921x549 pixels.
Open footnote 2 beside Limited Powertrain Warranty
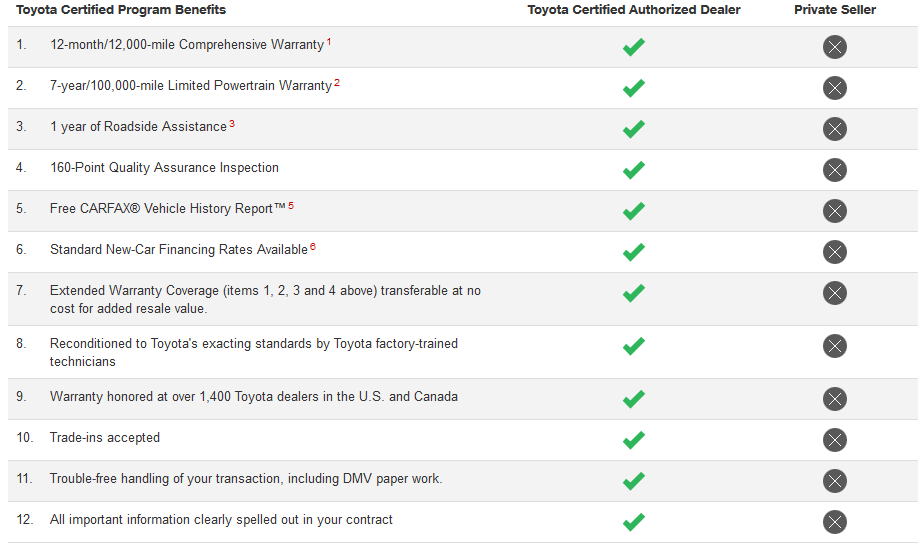337,83
